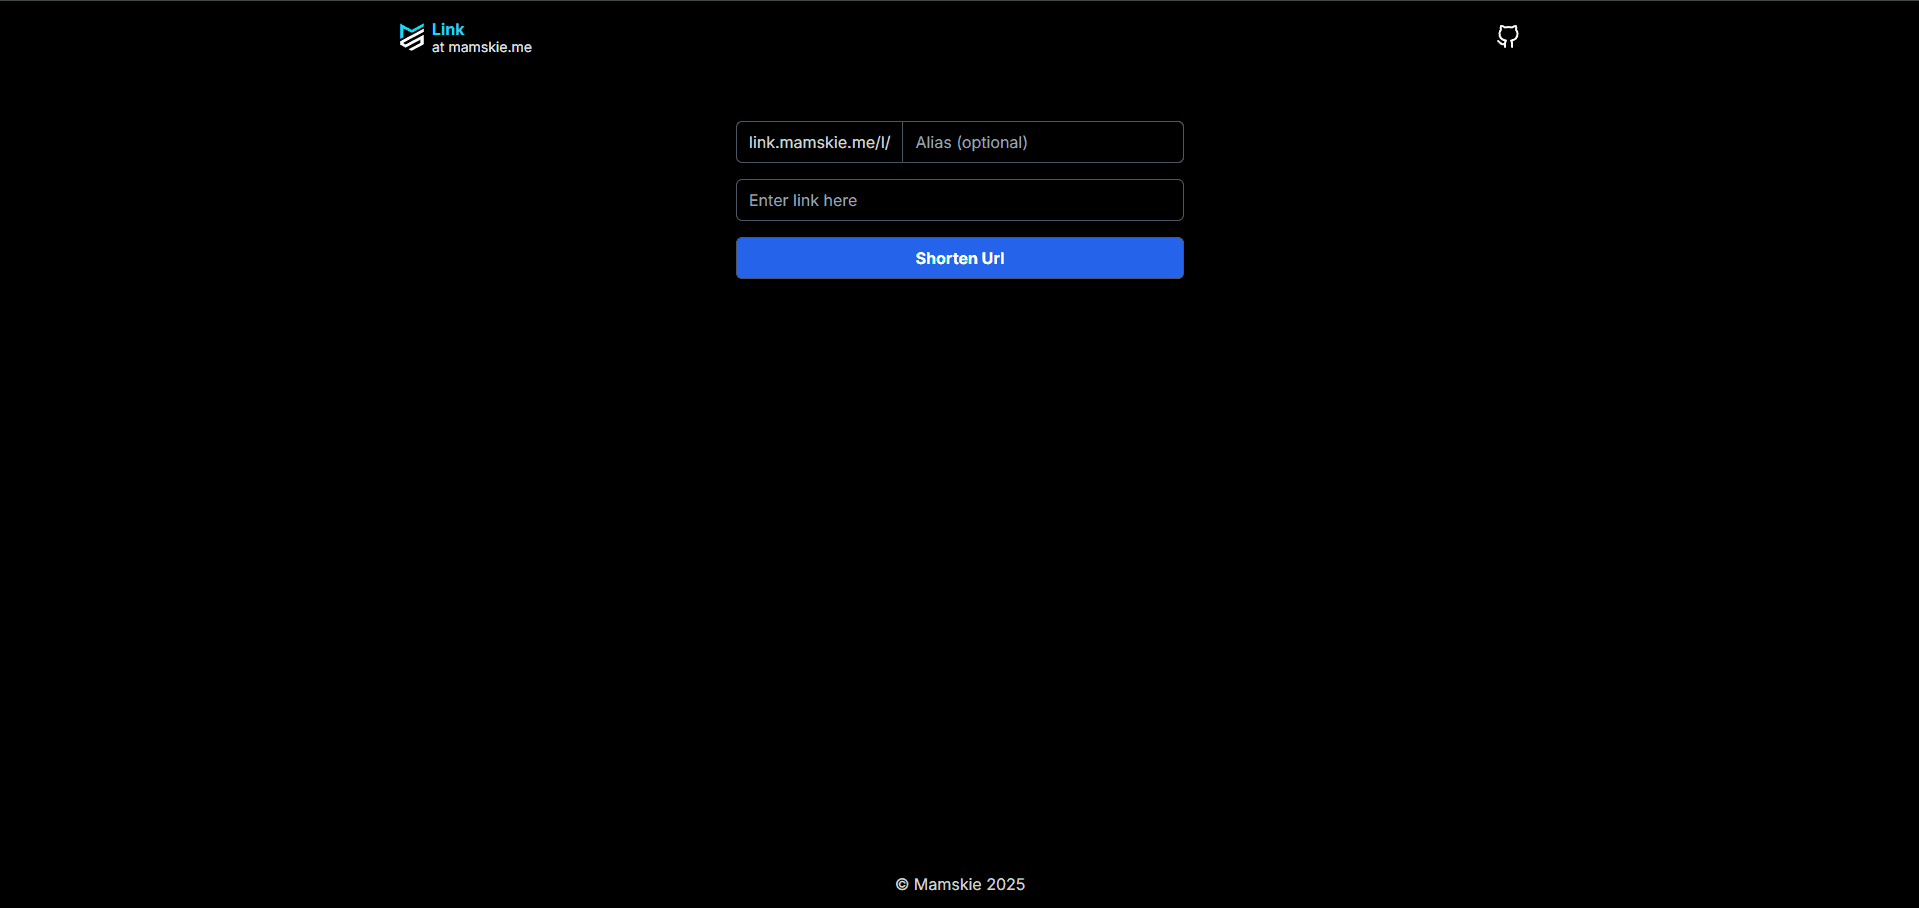Click the © Mamskie 2025 footer text
The image size is (1919, 908).
click(958, 884)
